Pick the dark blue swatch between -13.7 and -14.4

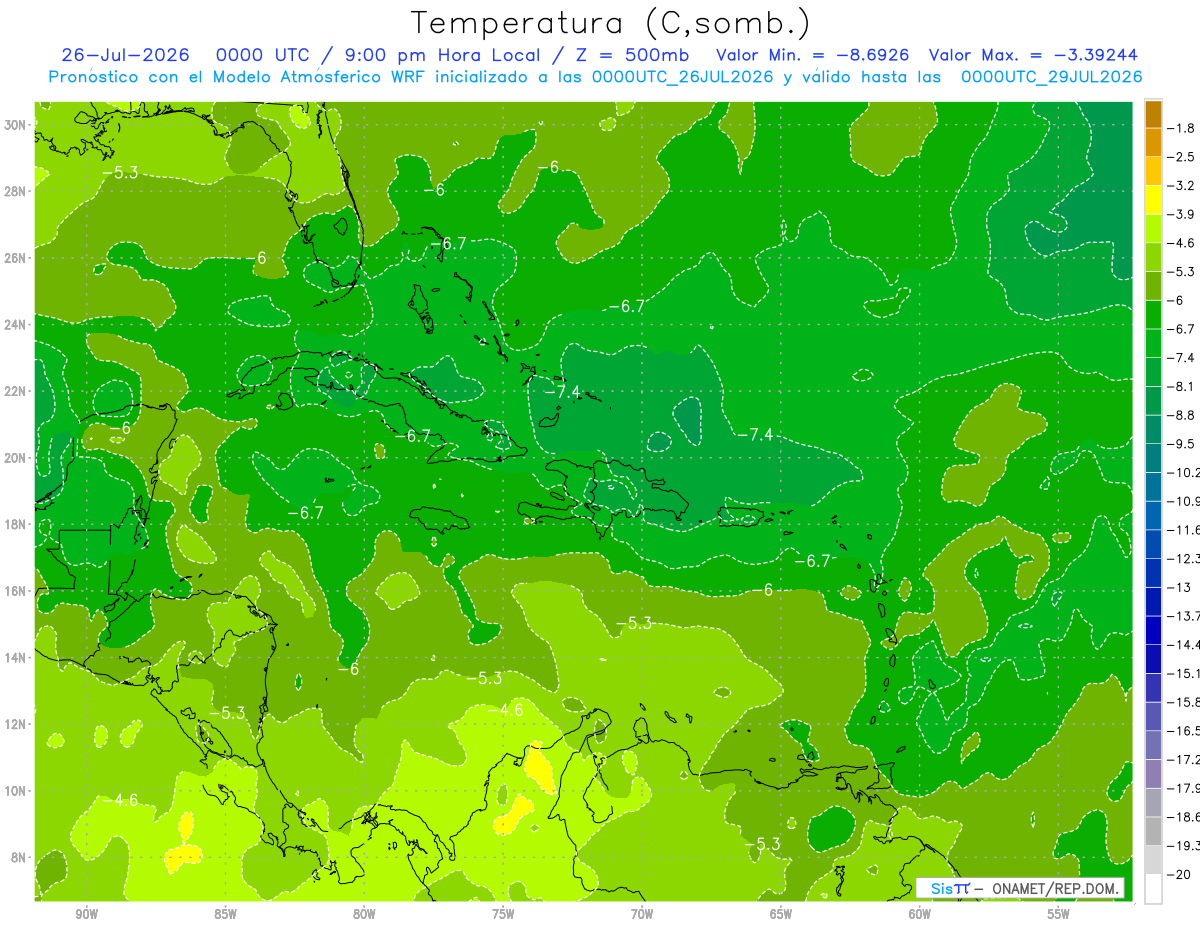[x=1153, y=630]
